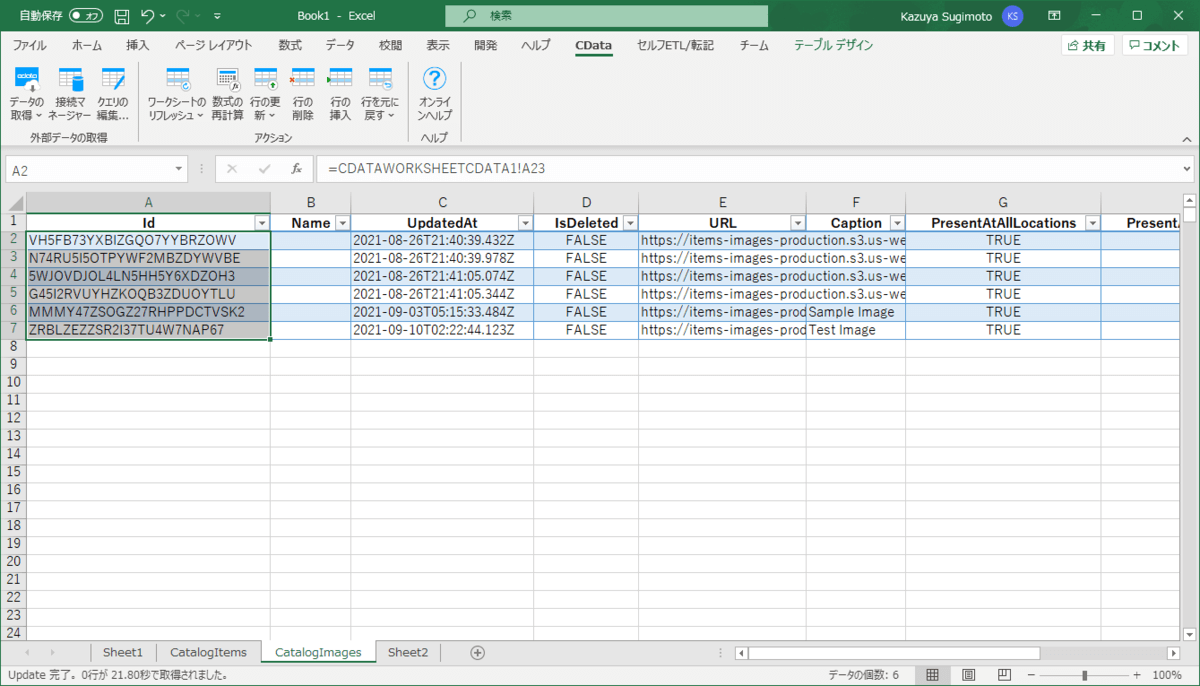
Task: Toggle the 自動保存 AutoSave switch
Action: pyautogui.click(x=86, y=16)
